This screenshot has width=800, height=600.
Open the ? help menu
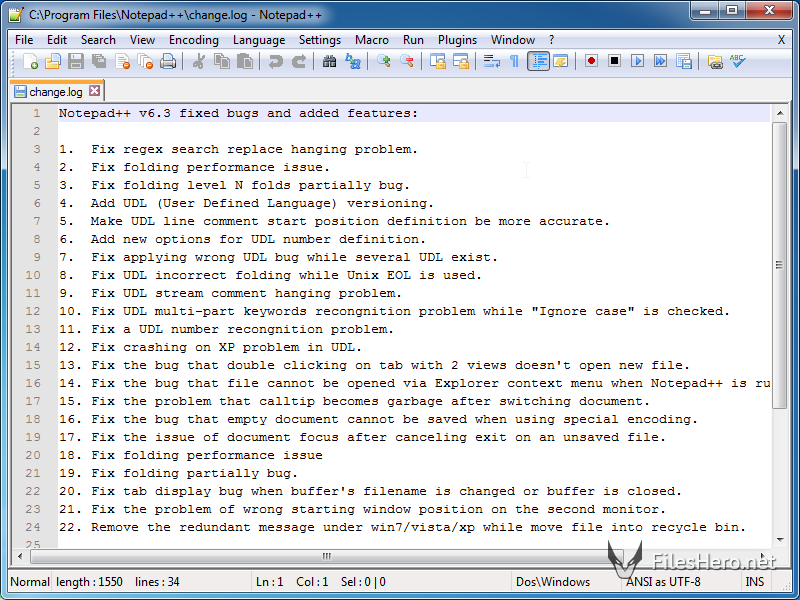pos(552,40)
